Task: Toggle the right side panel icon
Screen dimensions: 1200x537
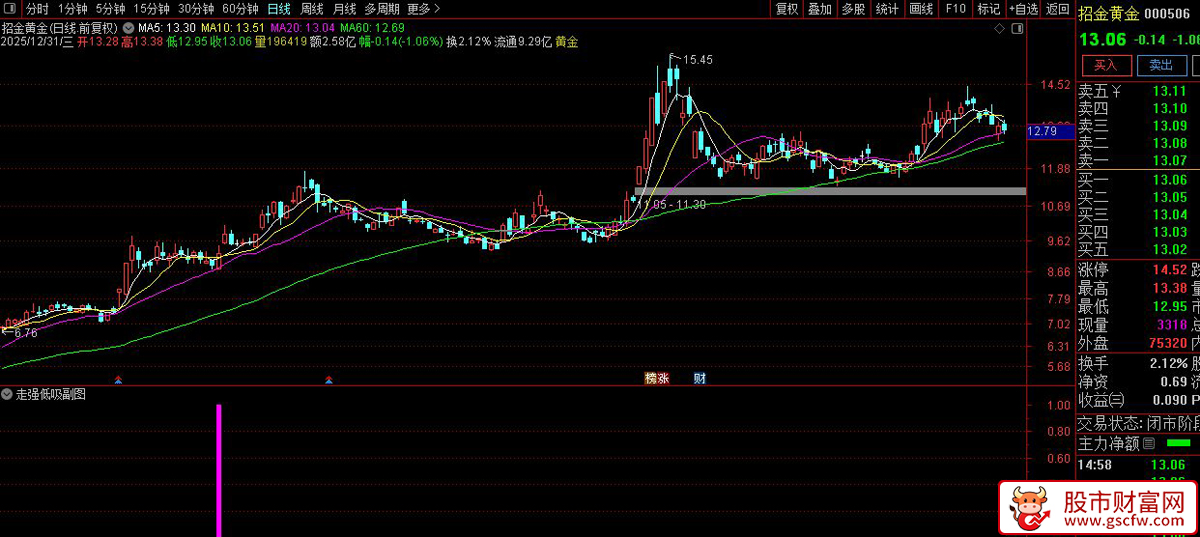Action: coord(1018,30)
